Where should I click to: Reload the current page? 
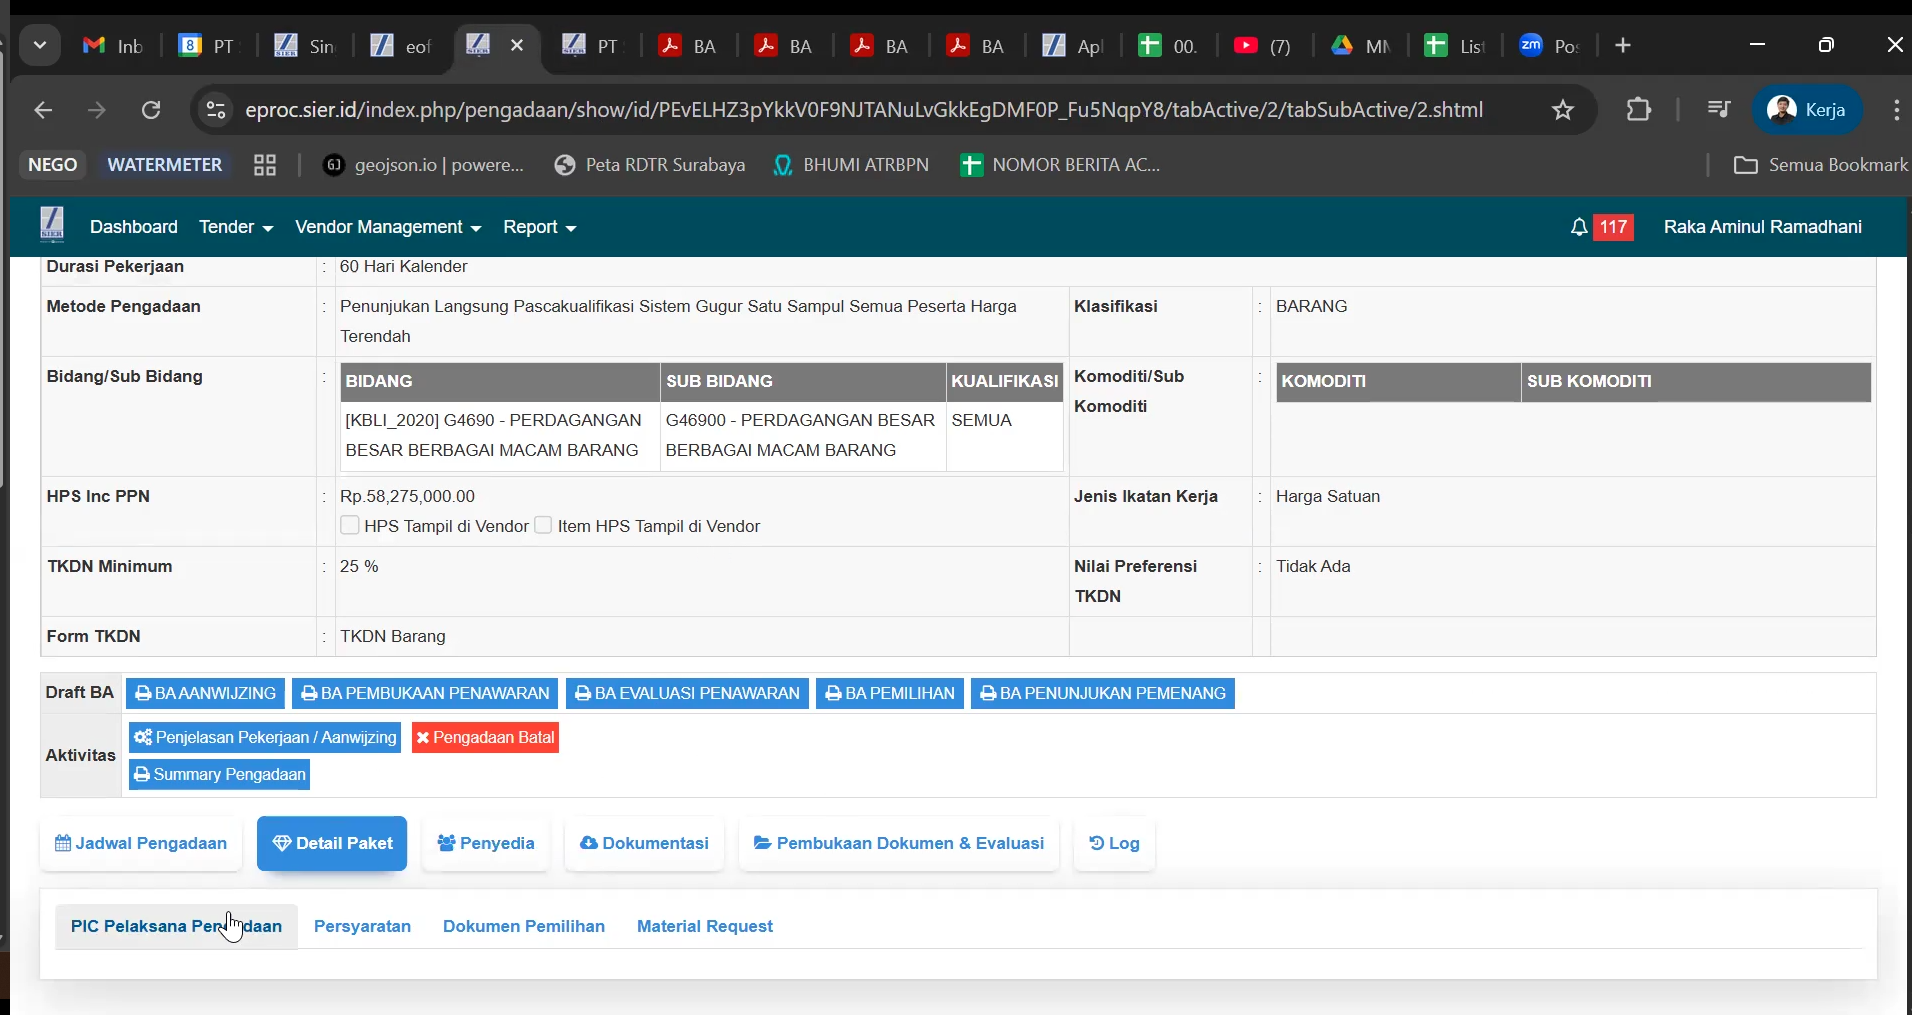pos(151,110)
